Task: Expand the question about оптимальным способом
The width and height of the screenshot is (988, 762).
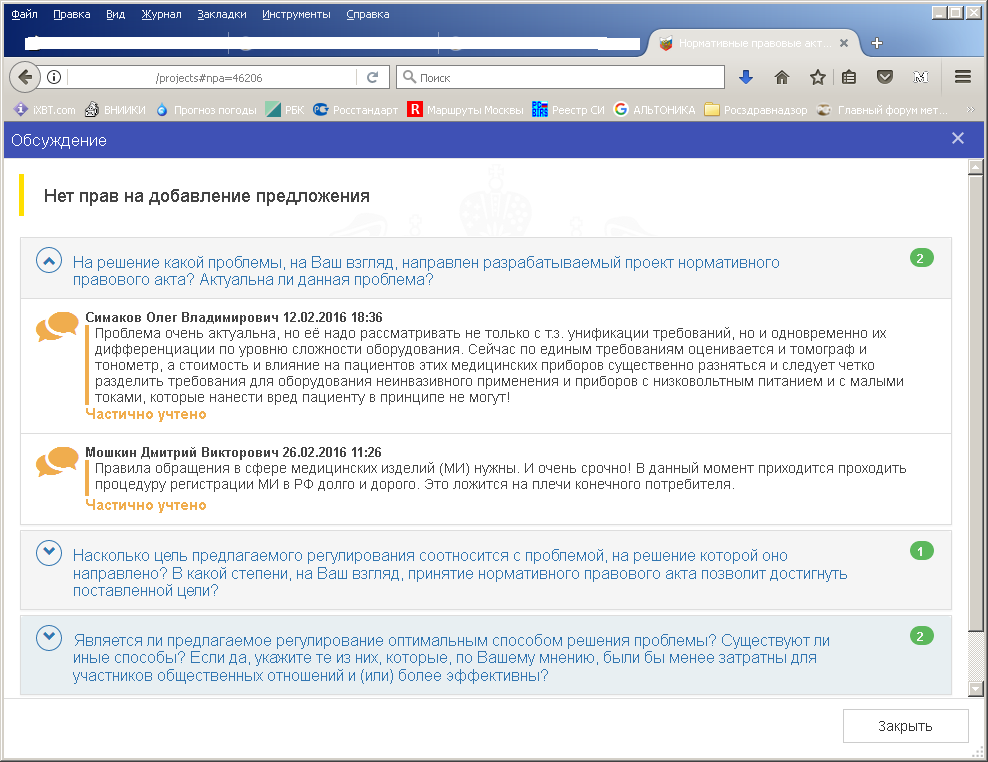Action: click(x=49, y=637)
